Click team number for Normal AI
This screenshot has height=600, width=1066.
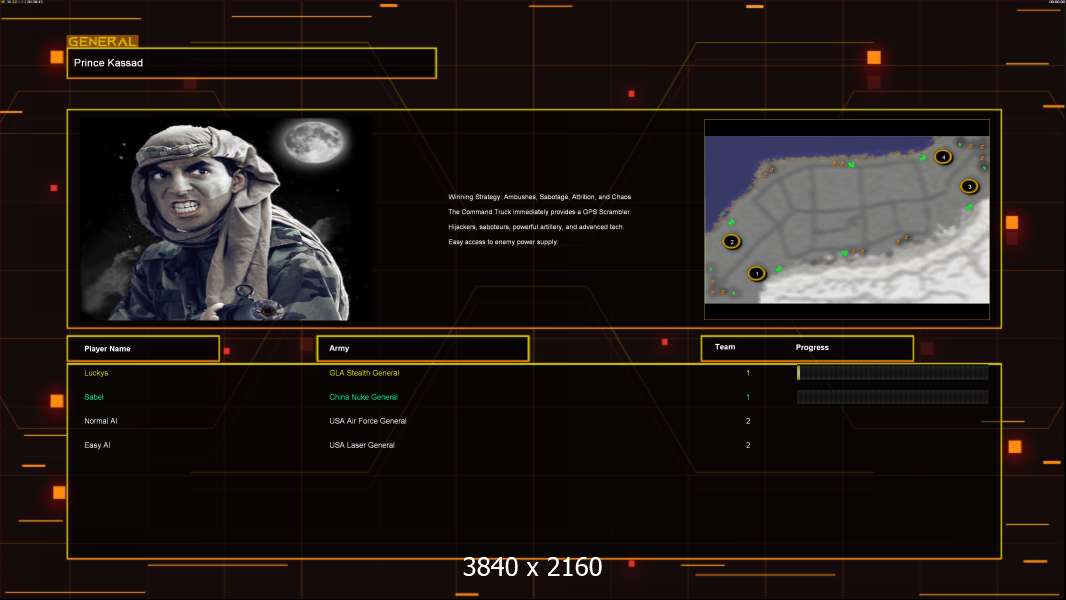point(748,421)
